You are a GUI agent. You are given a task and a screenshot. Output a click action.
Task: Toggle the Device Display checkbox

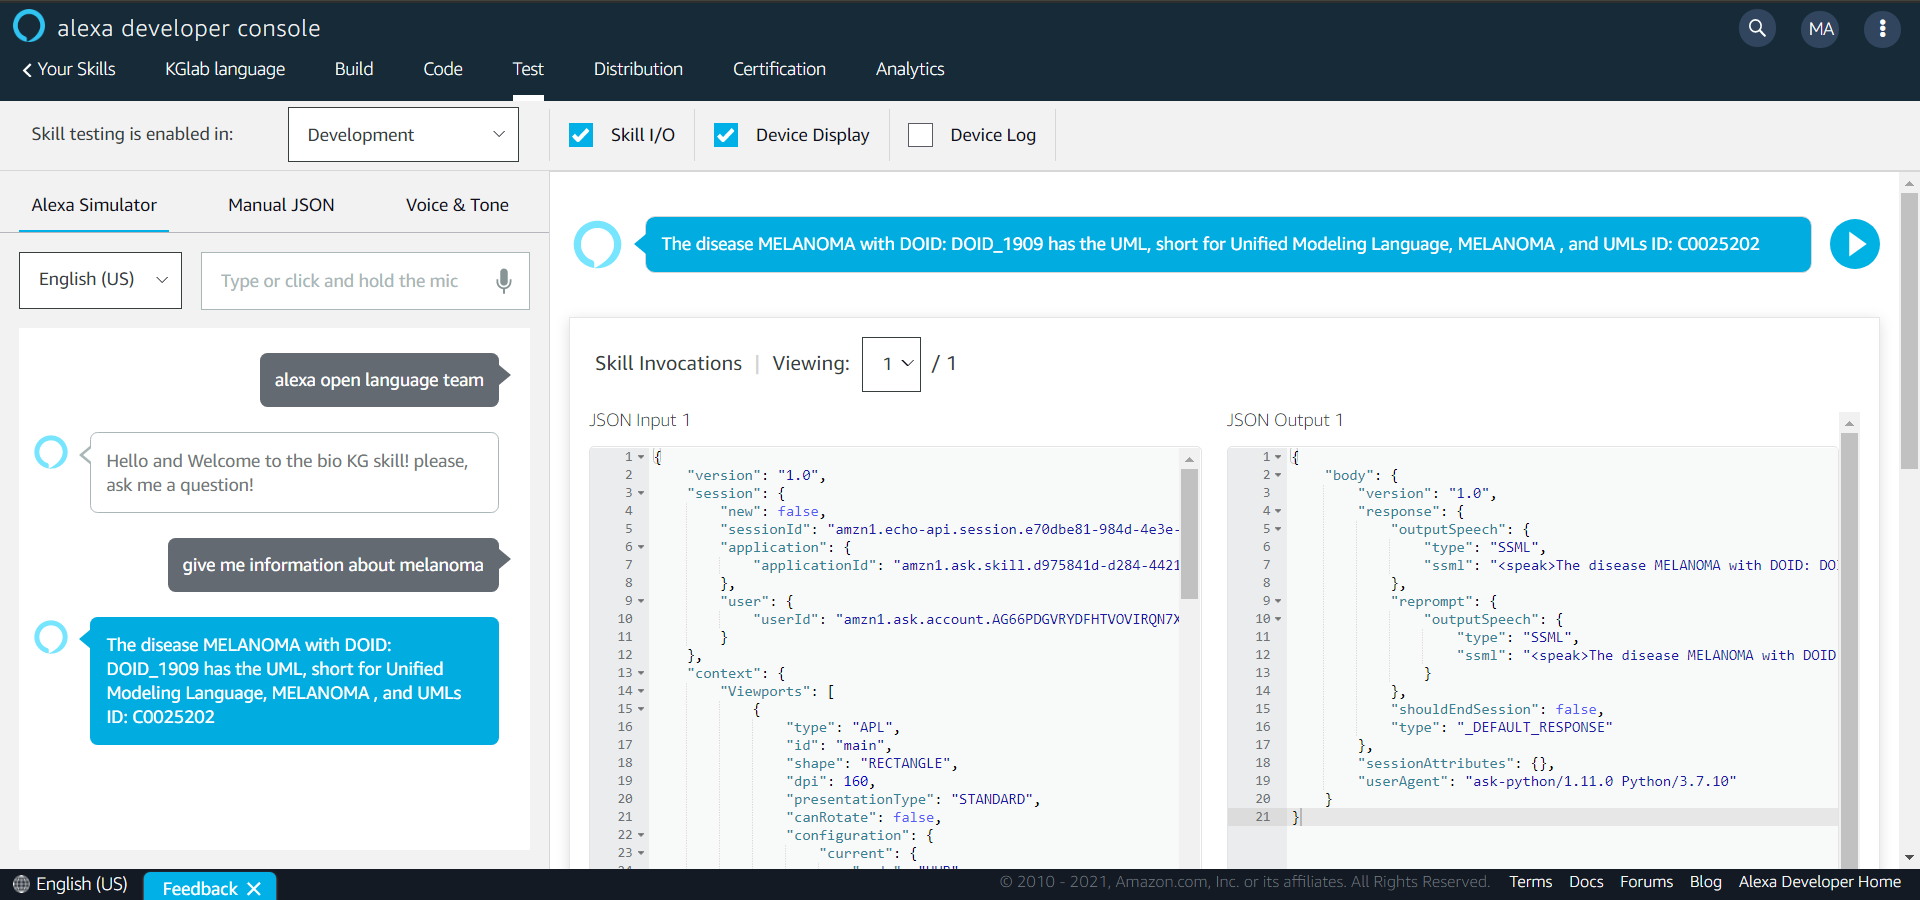tap(726, 135)
